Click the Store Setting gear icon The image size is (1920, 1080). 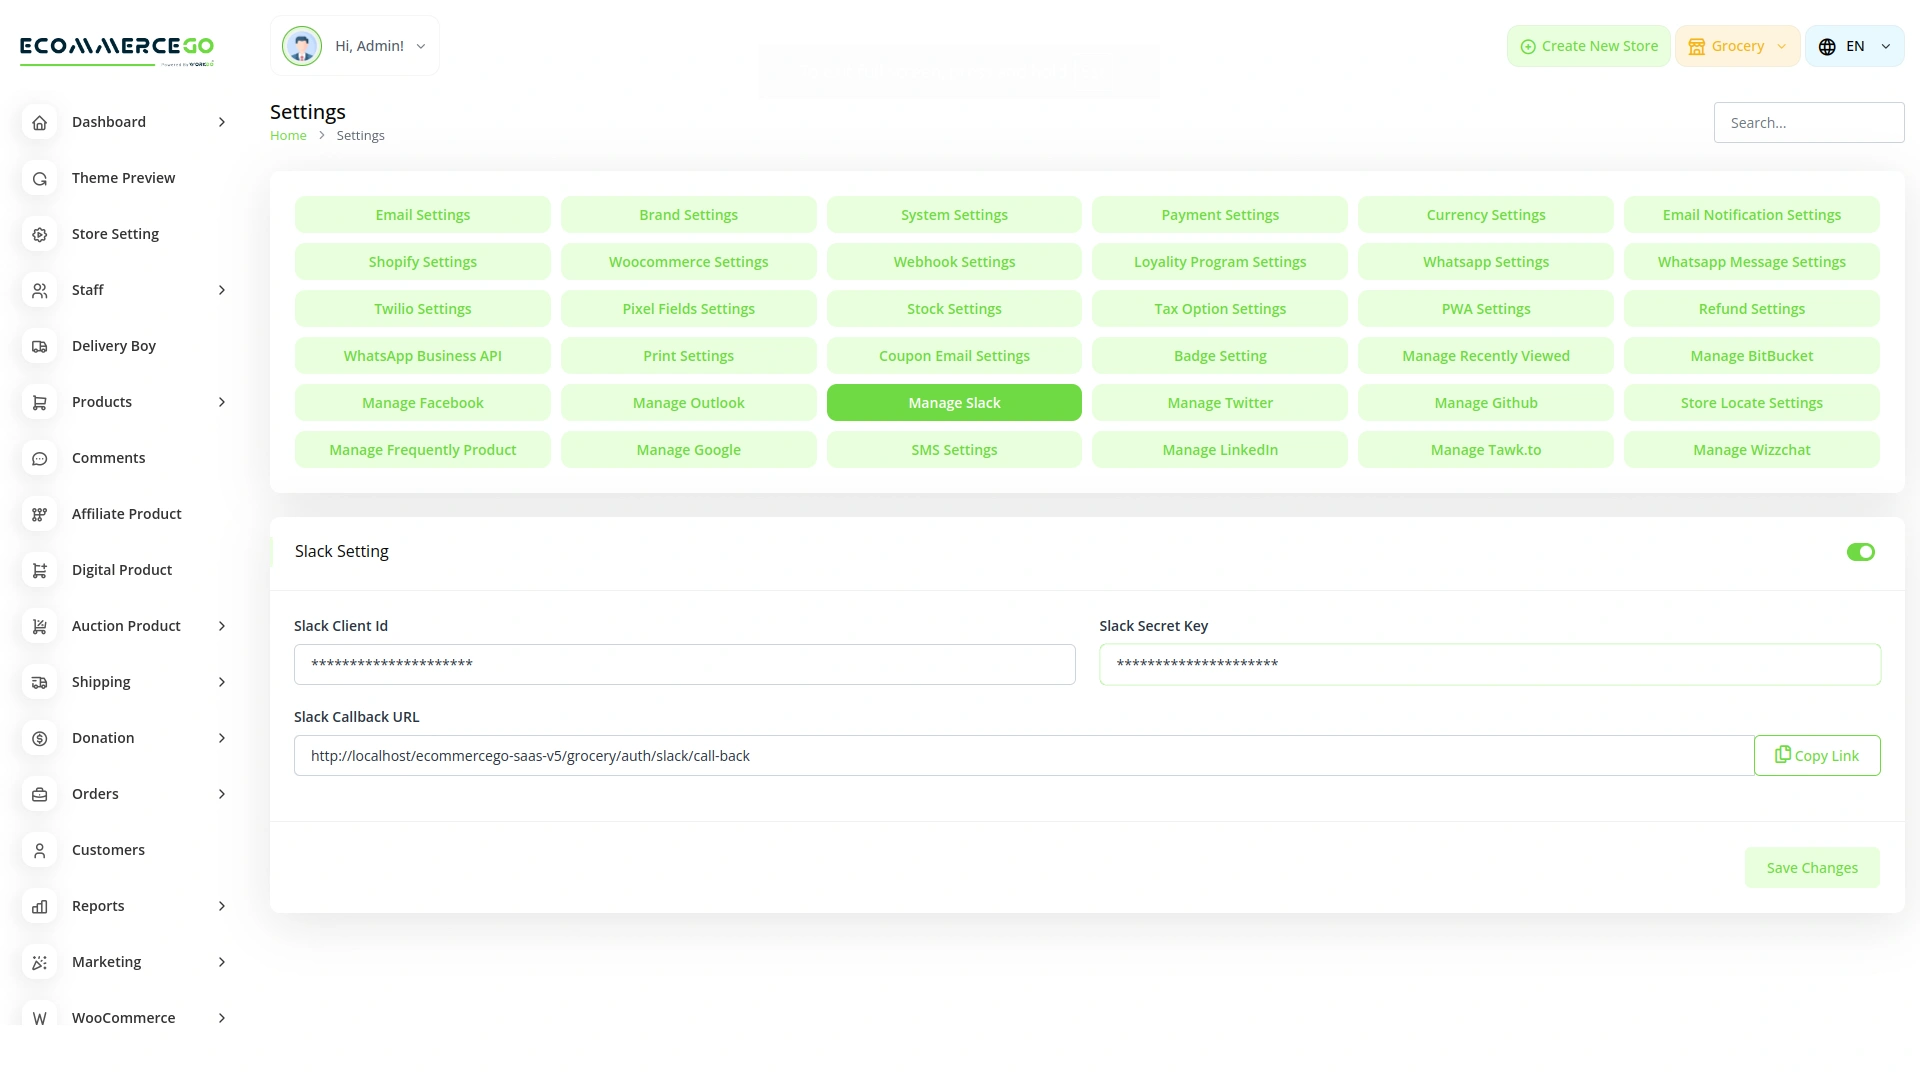[x=40, y=234]
